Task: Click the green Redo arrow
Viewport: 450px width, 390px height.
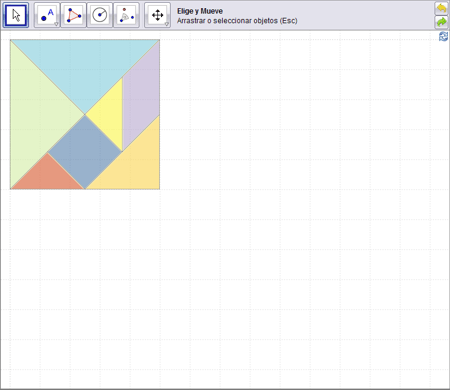Action: pyautogui.click(x=442, y=22)
